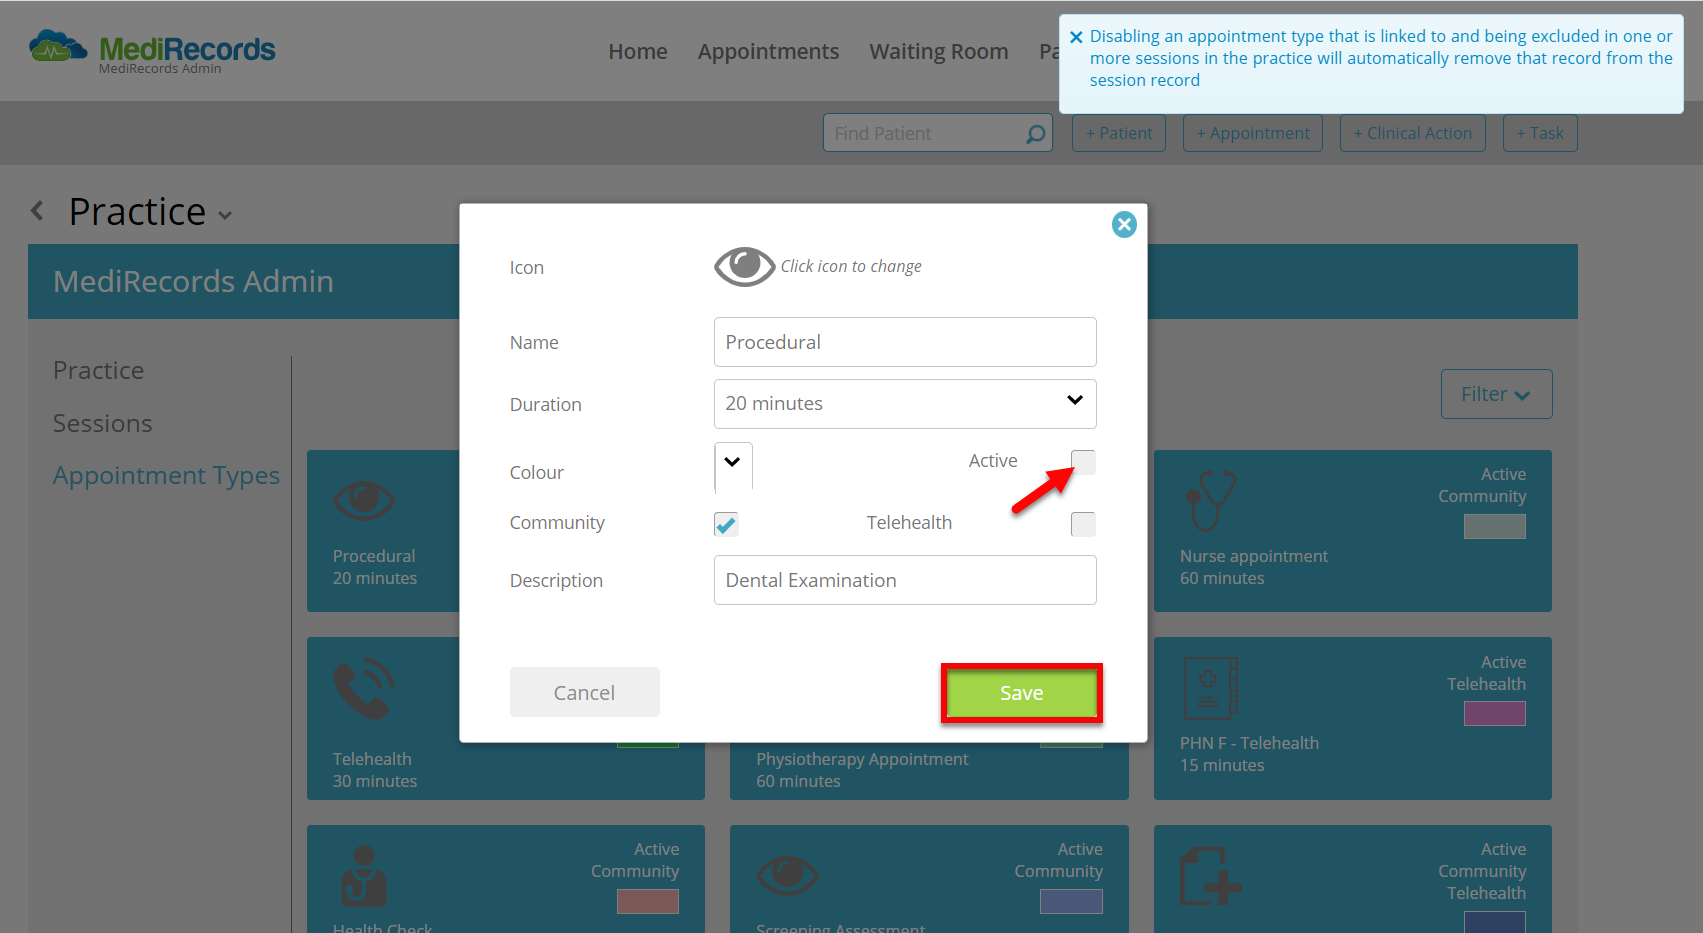Click the document plus icon on bottom-right card
This screenshot has height=933, width=1703.
click(1211, 876)
